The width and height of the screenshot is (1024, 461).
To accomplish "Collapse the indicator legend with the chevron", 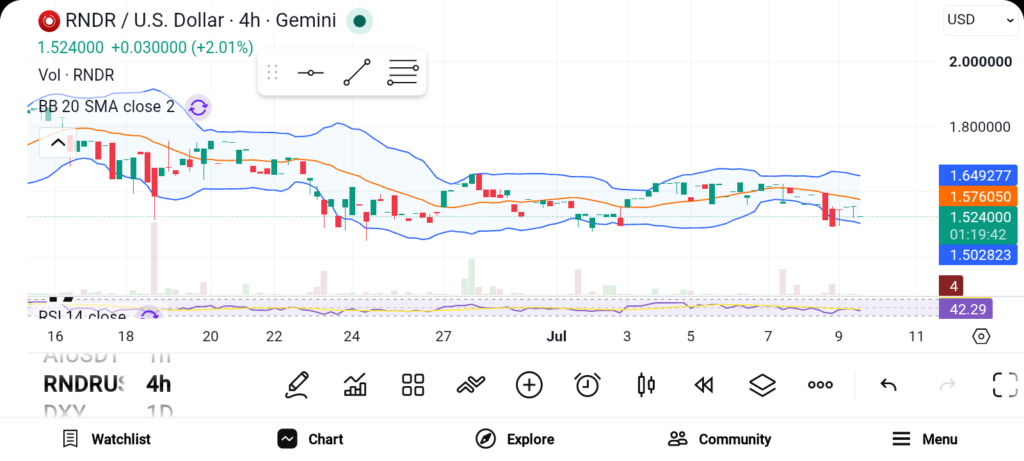I will [x=57, y=143].
